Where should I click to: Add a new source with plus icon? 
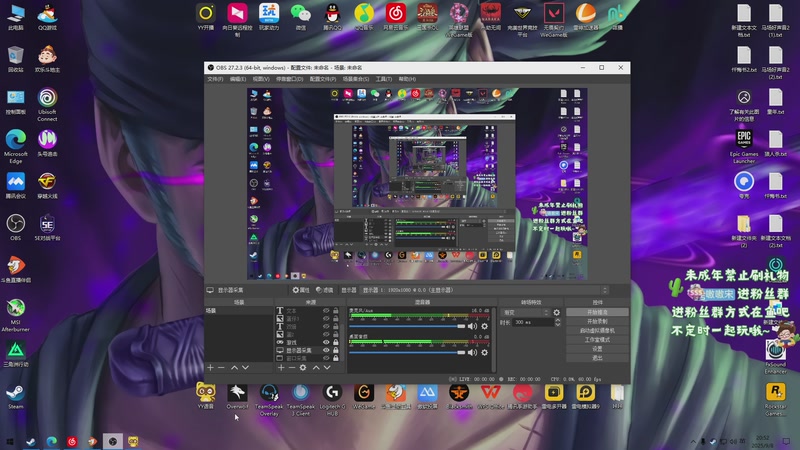(x=281, y=367)
